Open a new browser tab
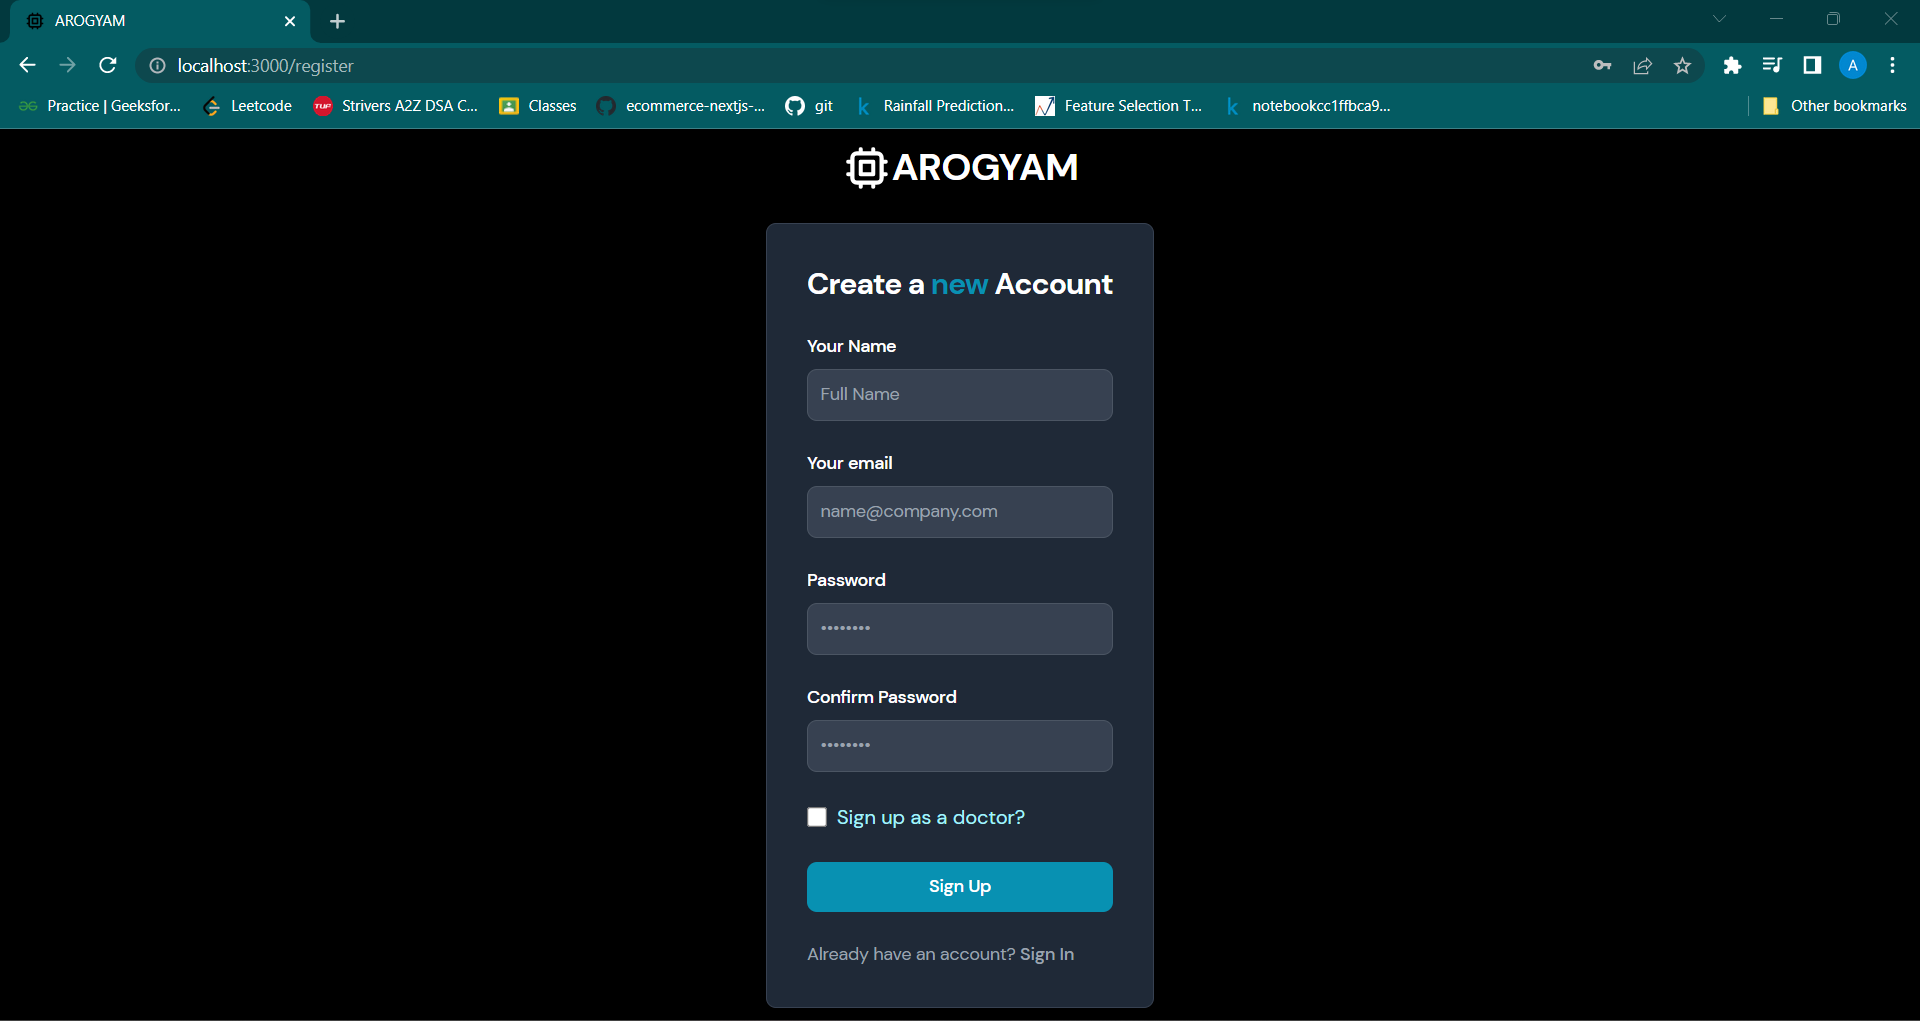 click(x=337, y=20)
